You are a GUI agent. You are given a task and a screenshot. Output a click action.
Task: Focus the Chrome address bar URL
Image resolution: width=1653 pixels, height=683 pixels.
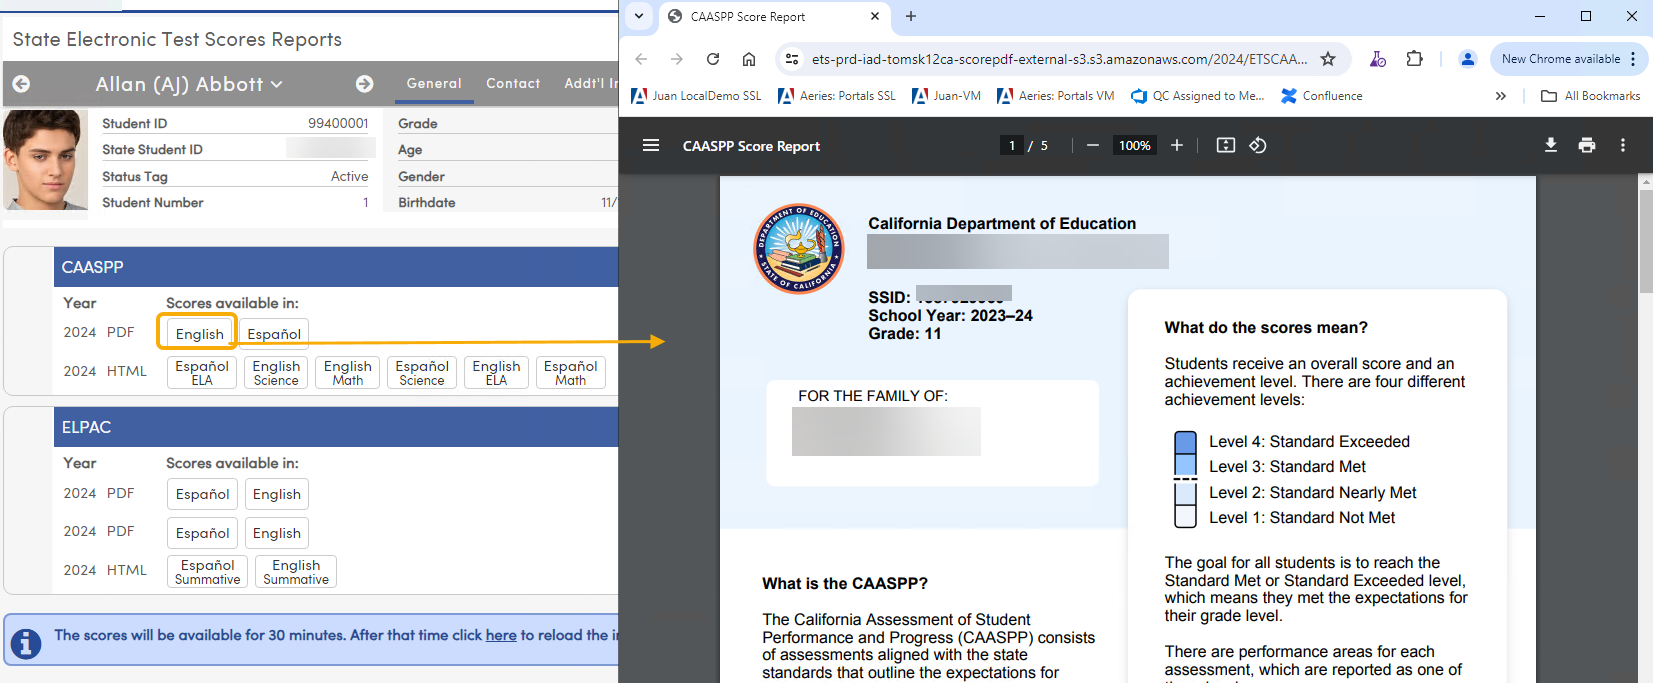(x=1059, y=59)
